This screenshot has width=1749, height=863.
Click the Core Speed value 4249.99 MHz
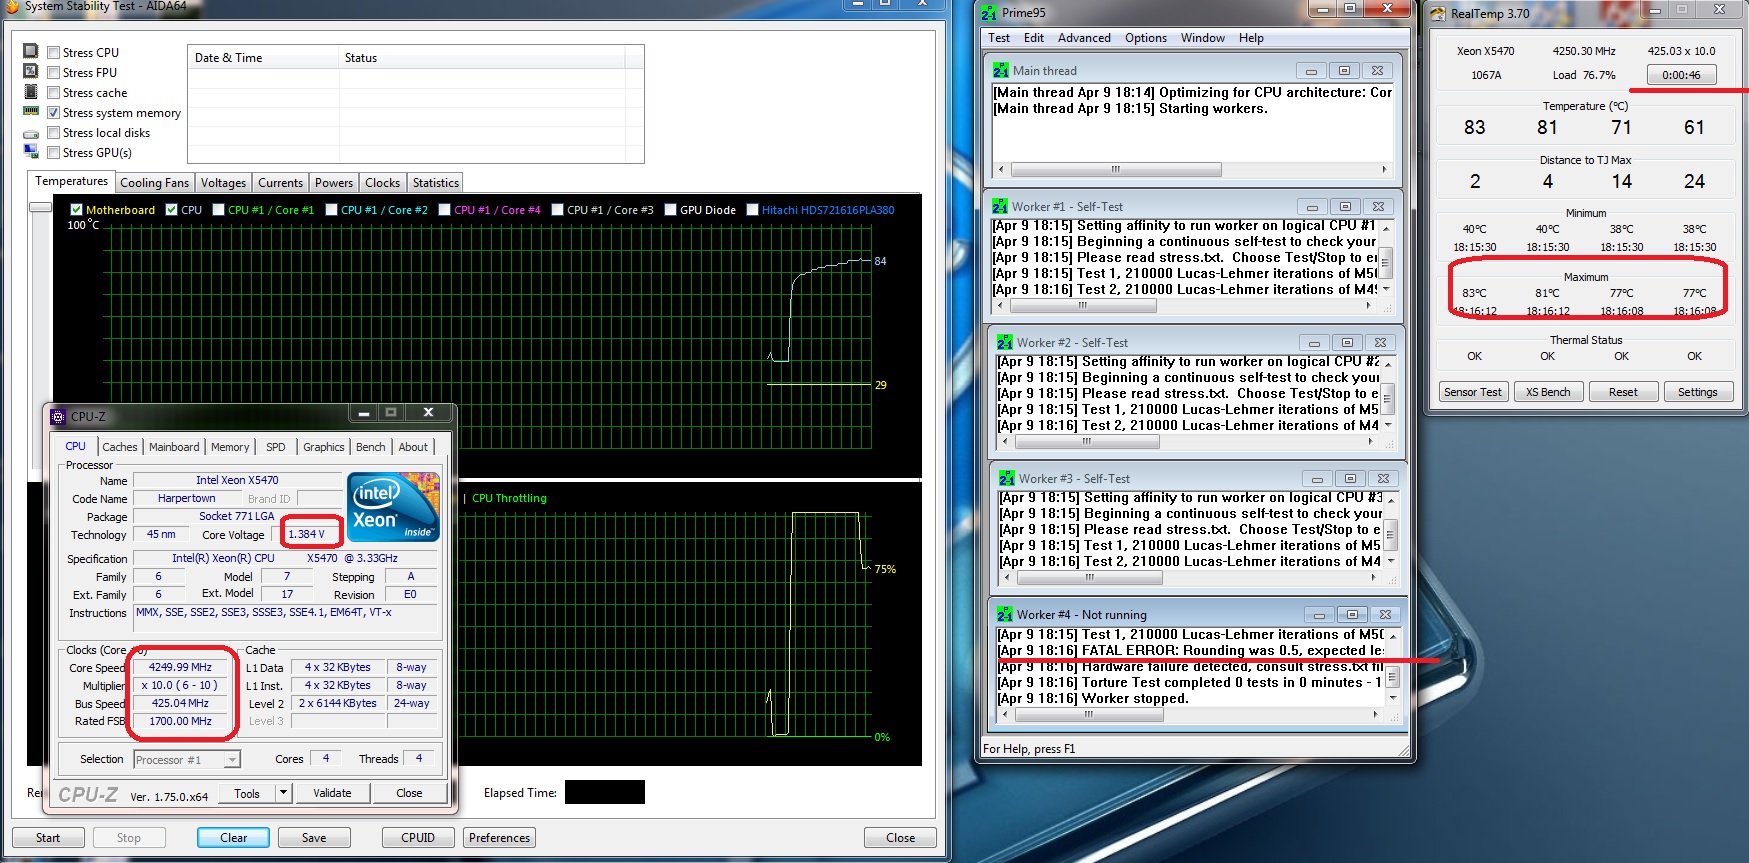180,667
